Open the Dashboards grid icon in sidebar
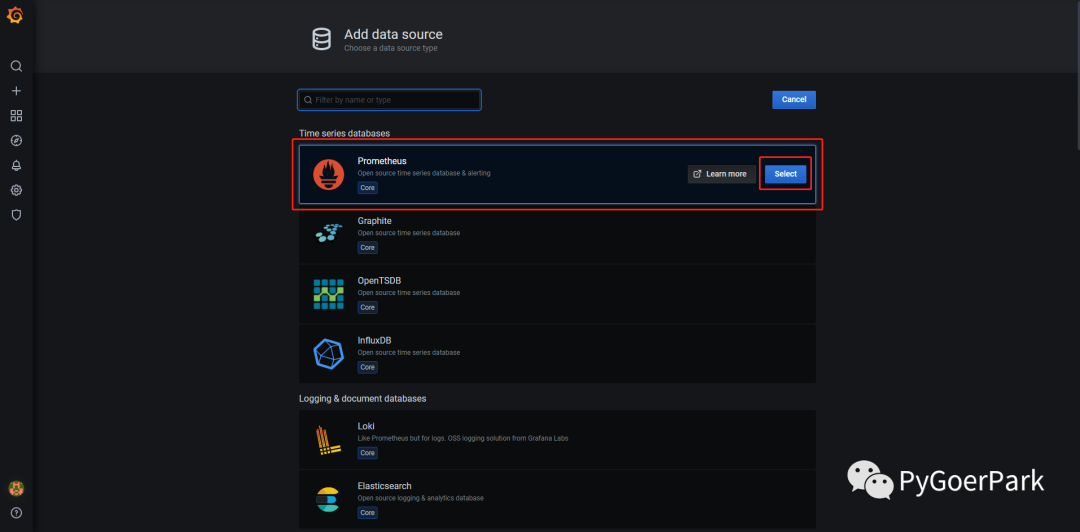The image size is (1080, 532). coord(17,116)
